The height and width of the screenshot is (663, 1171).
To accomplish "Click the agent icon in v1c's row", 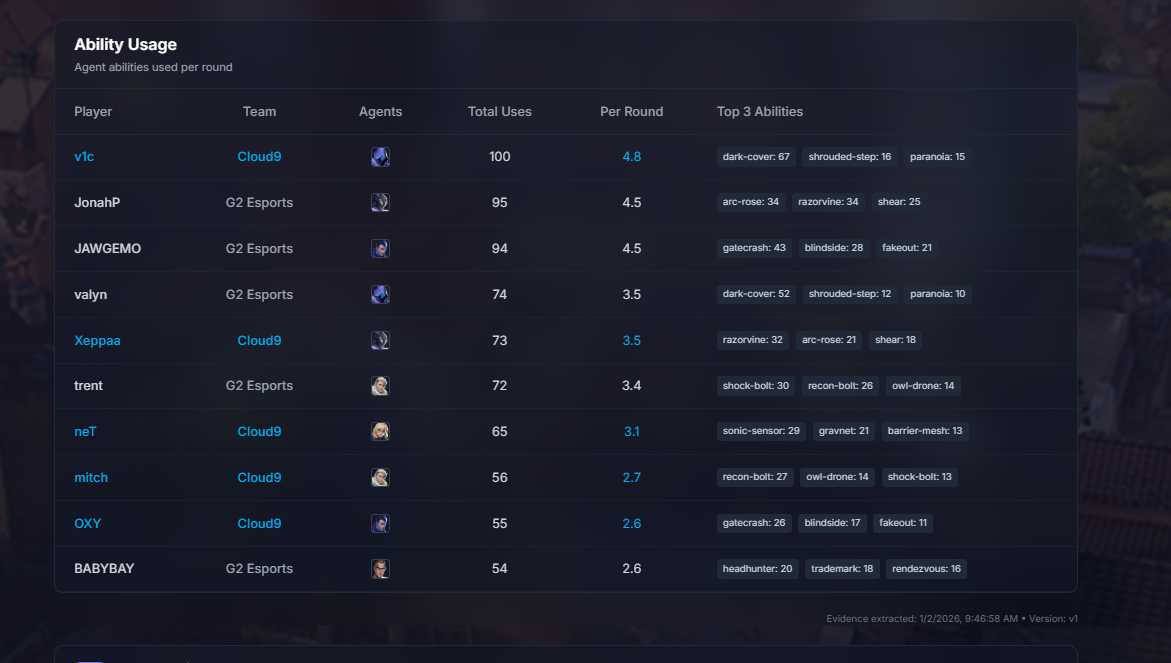I will point(380,157).
